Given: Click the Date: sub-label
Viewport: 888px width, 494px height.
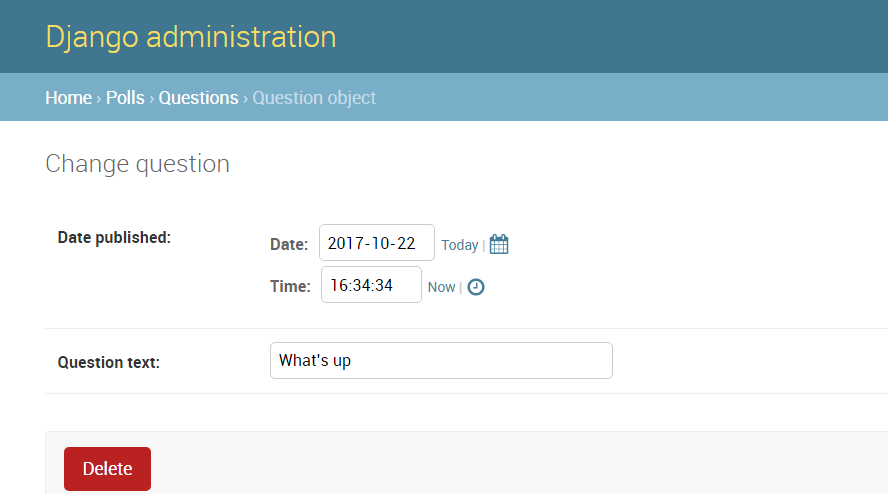Looking at the screenshot, I should [289, 244].
